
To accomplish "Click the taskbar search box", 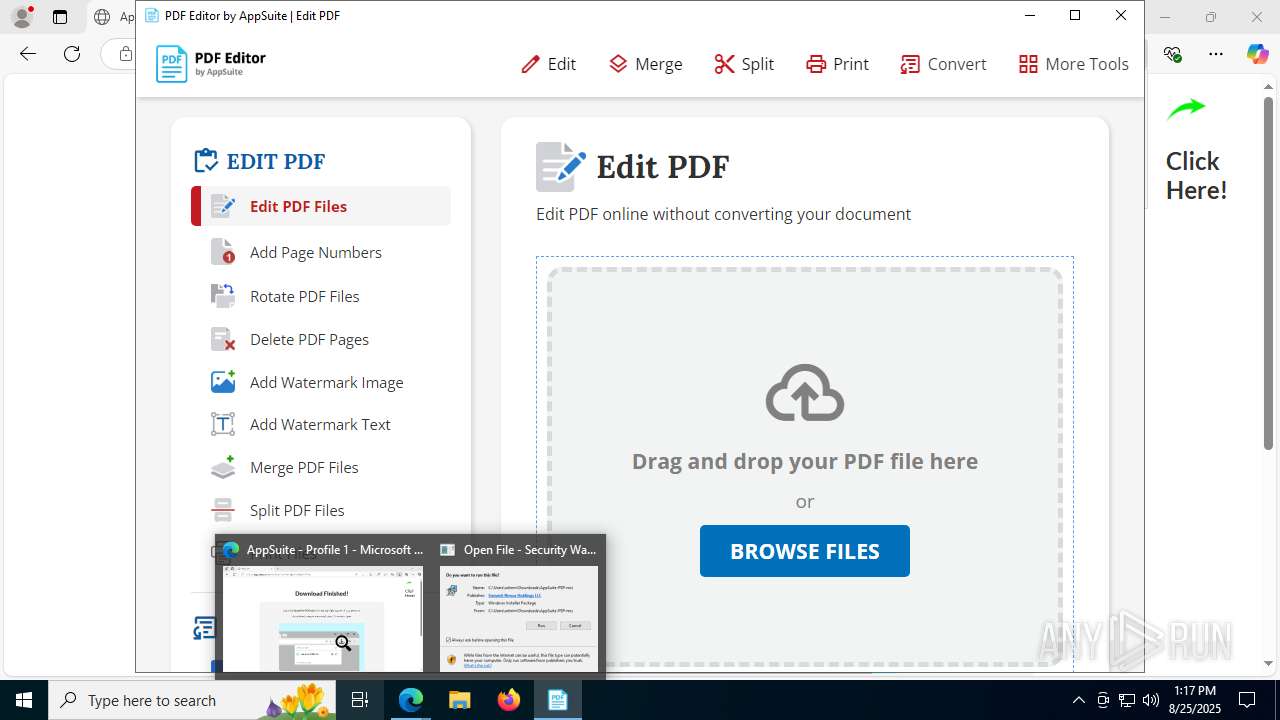I will pos(192,700).
